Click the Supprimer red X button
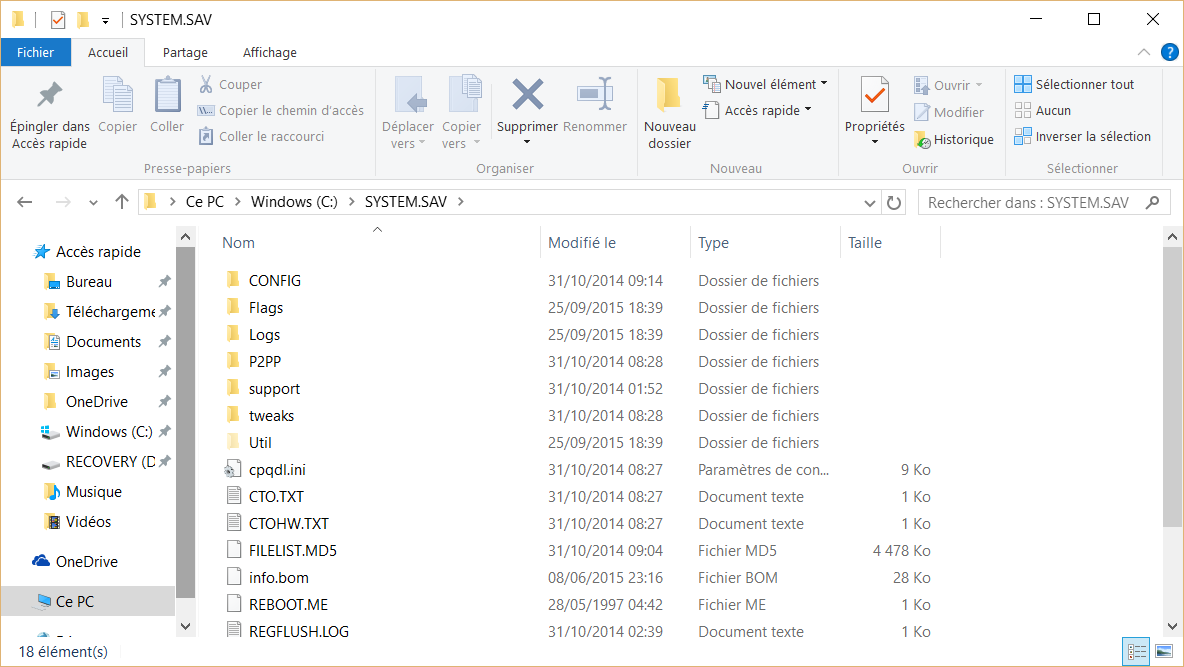 click(527, 112)
